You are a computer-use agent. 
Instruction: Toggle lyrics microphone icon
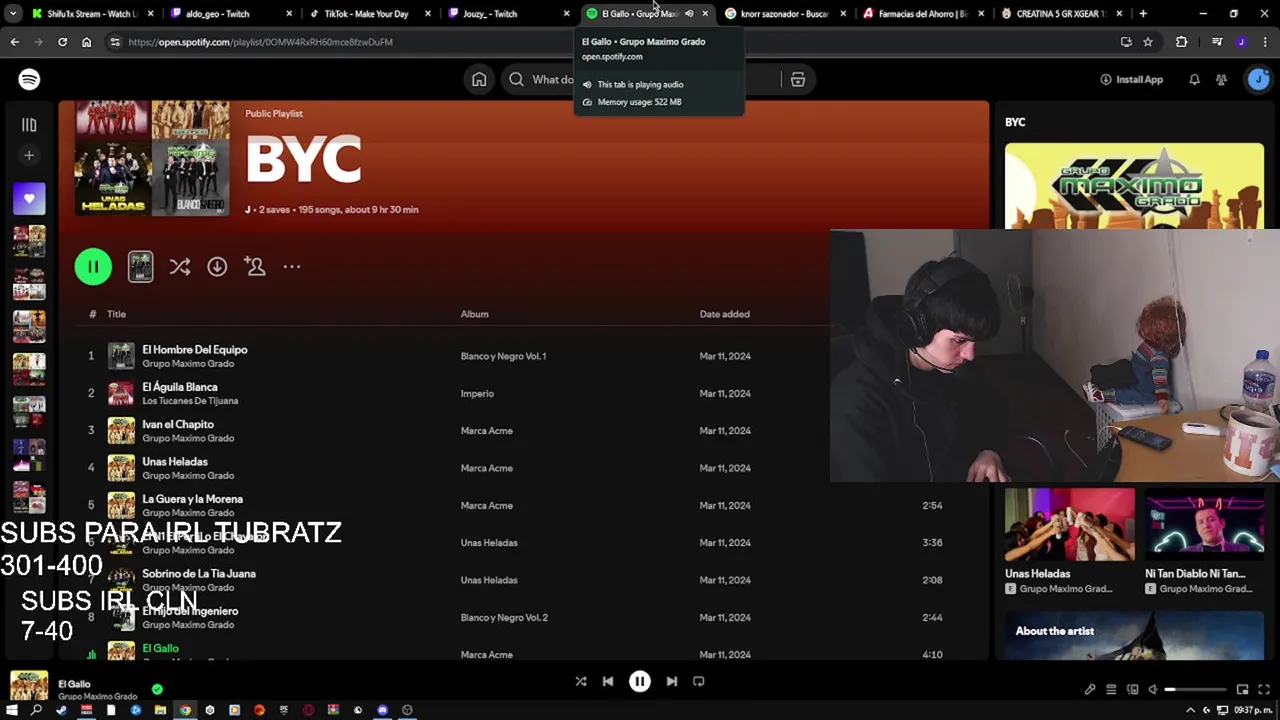[x=1090, y=689]
